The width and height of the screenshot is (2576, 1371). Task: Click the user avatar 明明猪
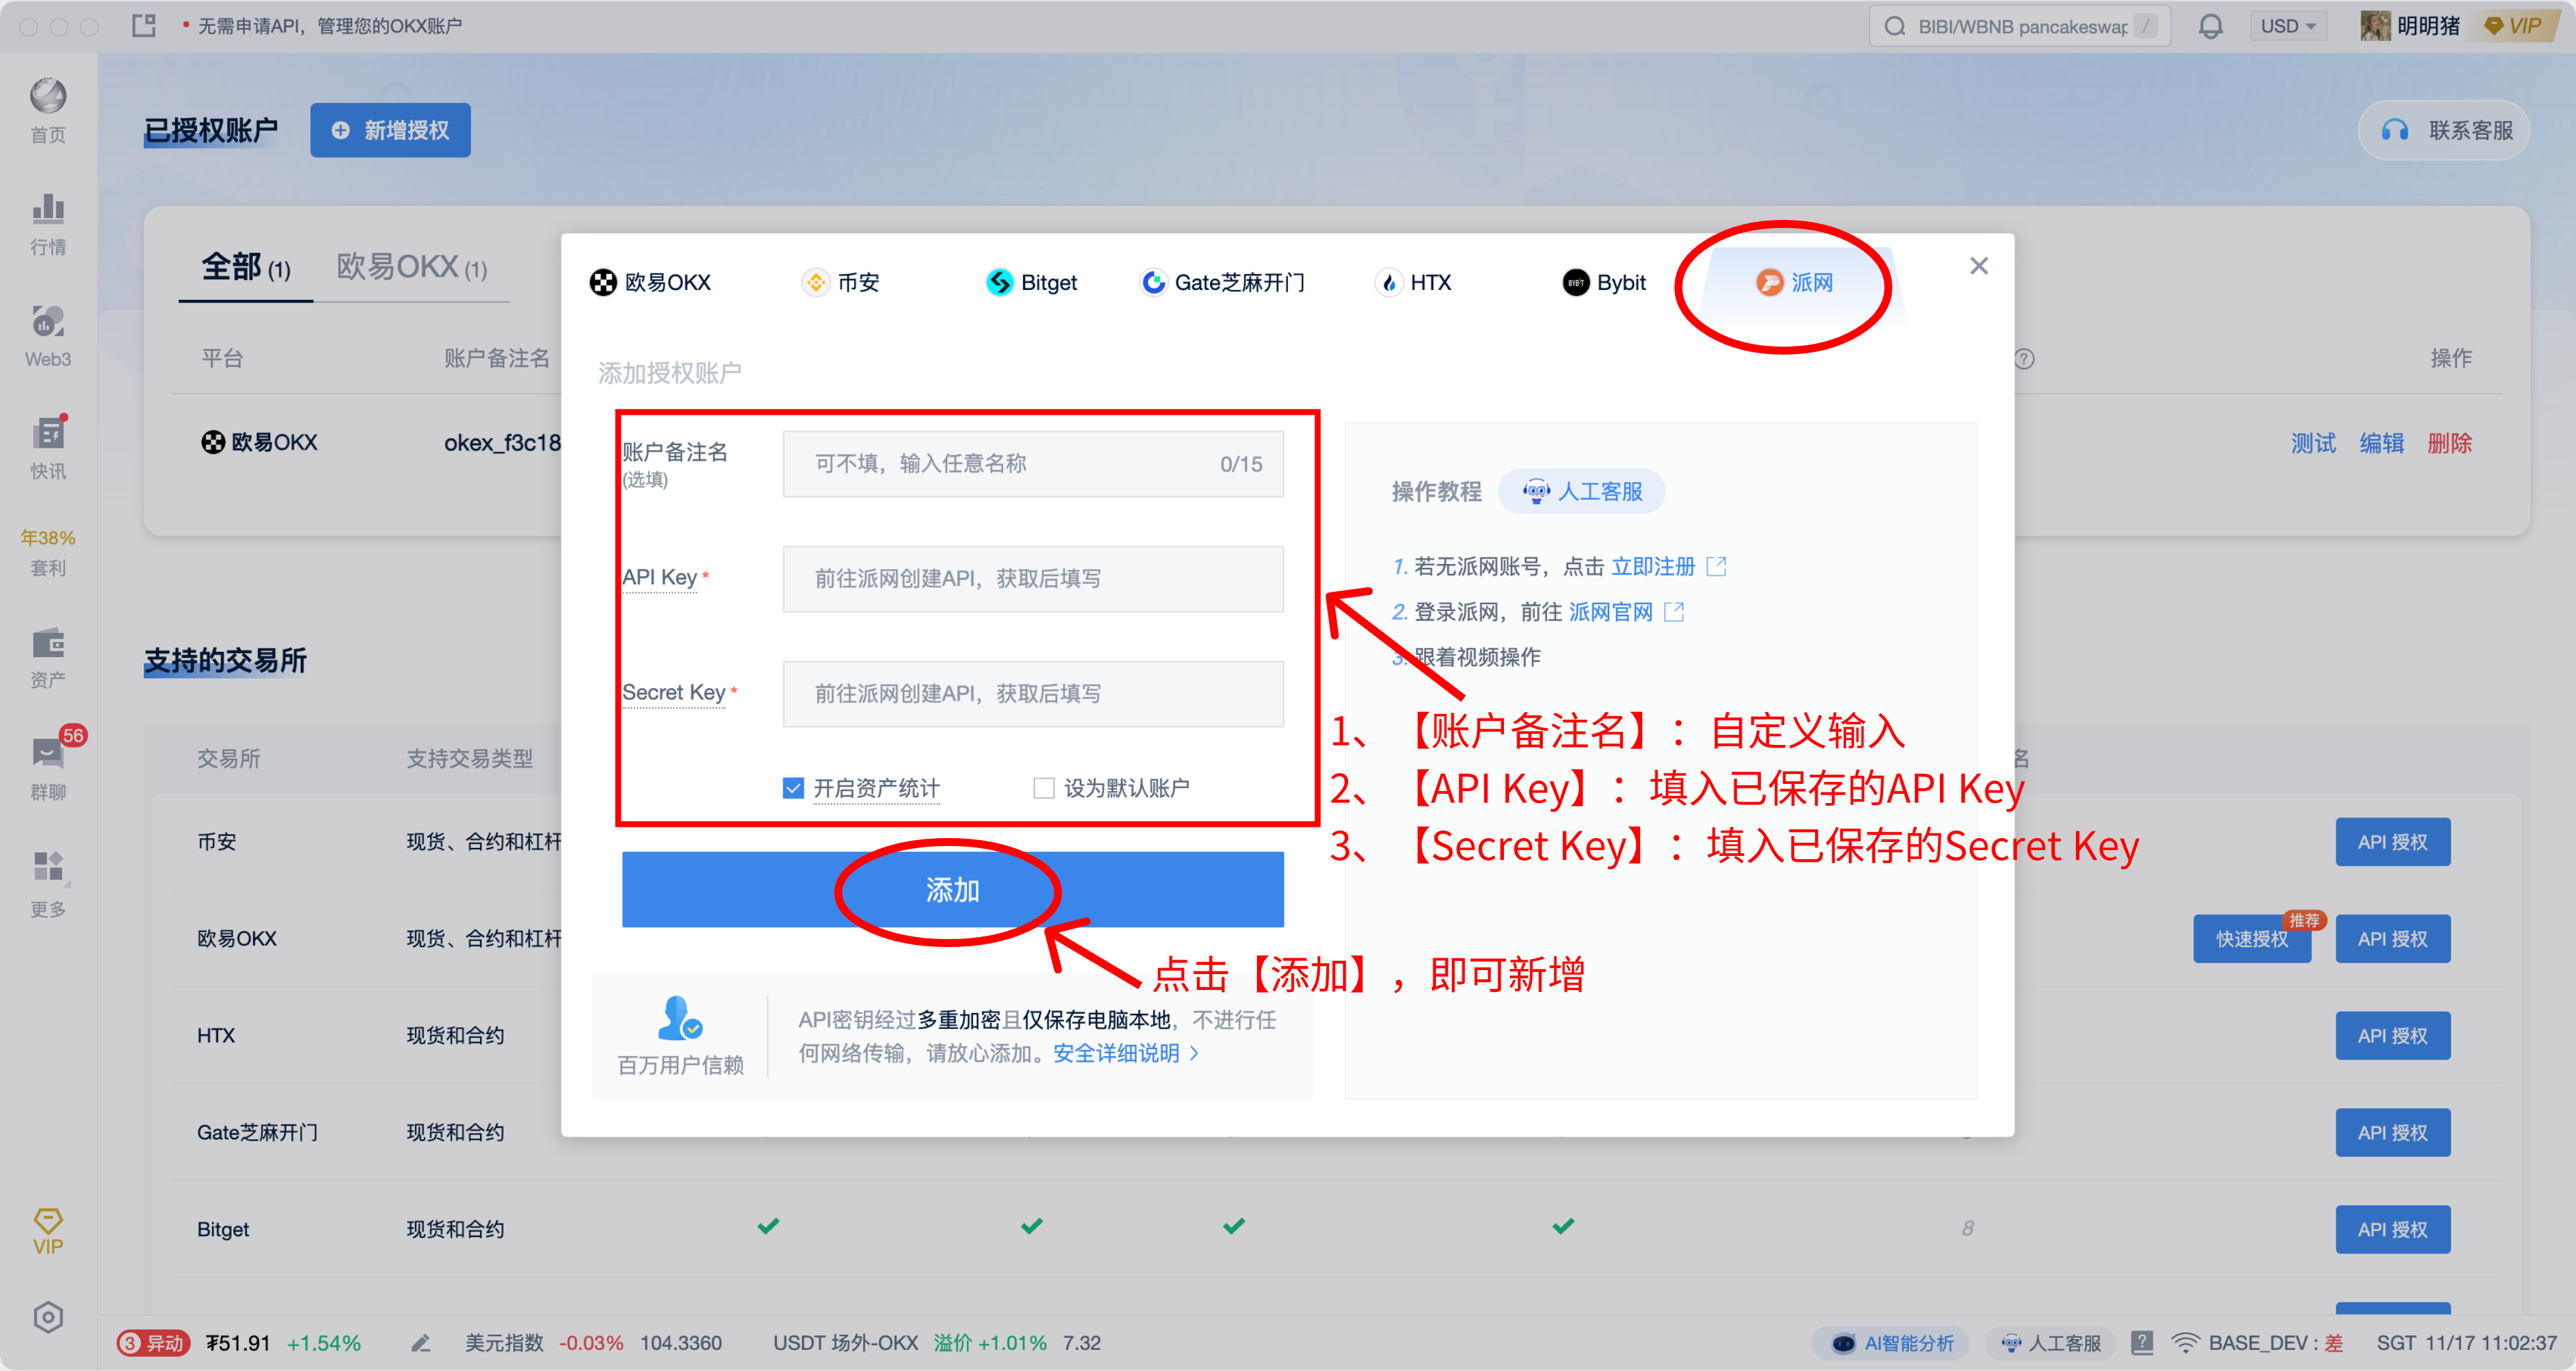[x=2375, y=26]
